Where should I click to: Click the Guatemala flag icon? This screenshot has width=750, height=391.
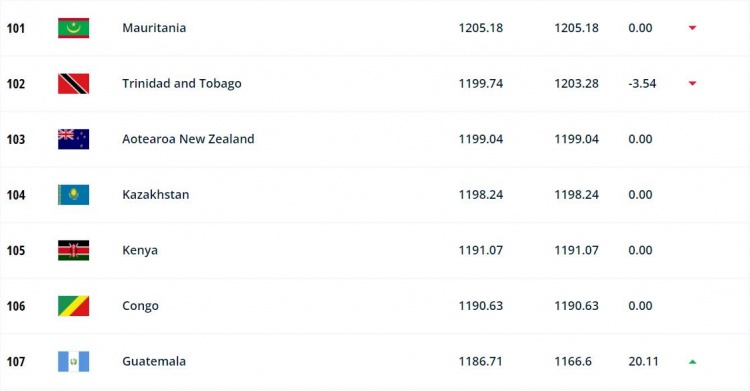73,361
